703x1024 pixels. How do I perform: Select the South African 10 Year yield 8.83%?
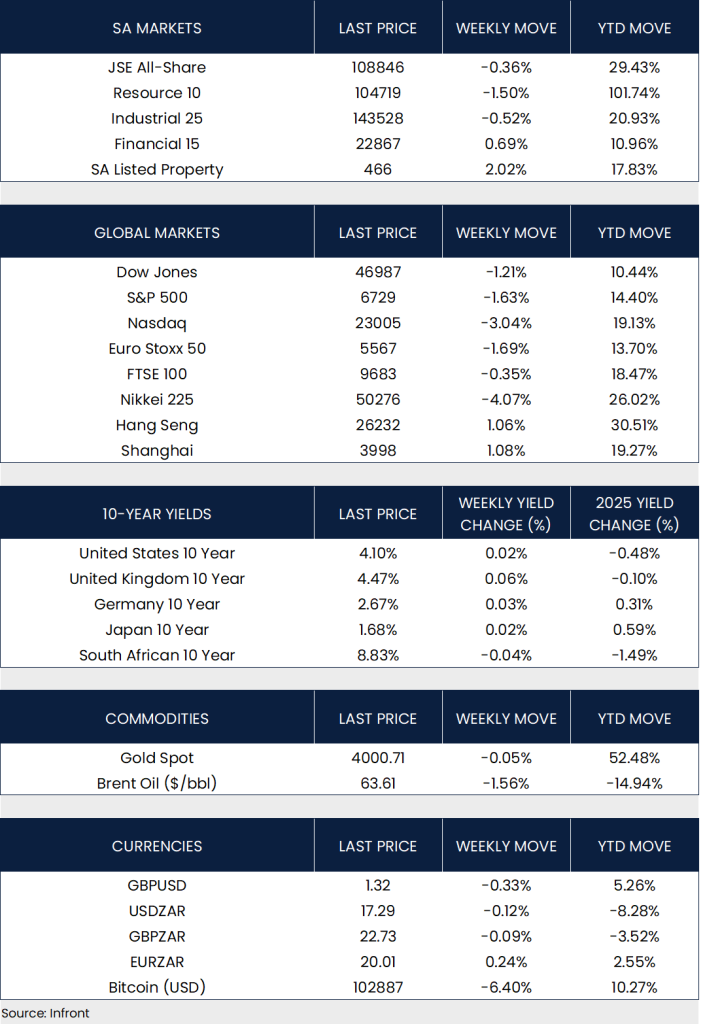[377, 655]
